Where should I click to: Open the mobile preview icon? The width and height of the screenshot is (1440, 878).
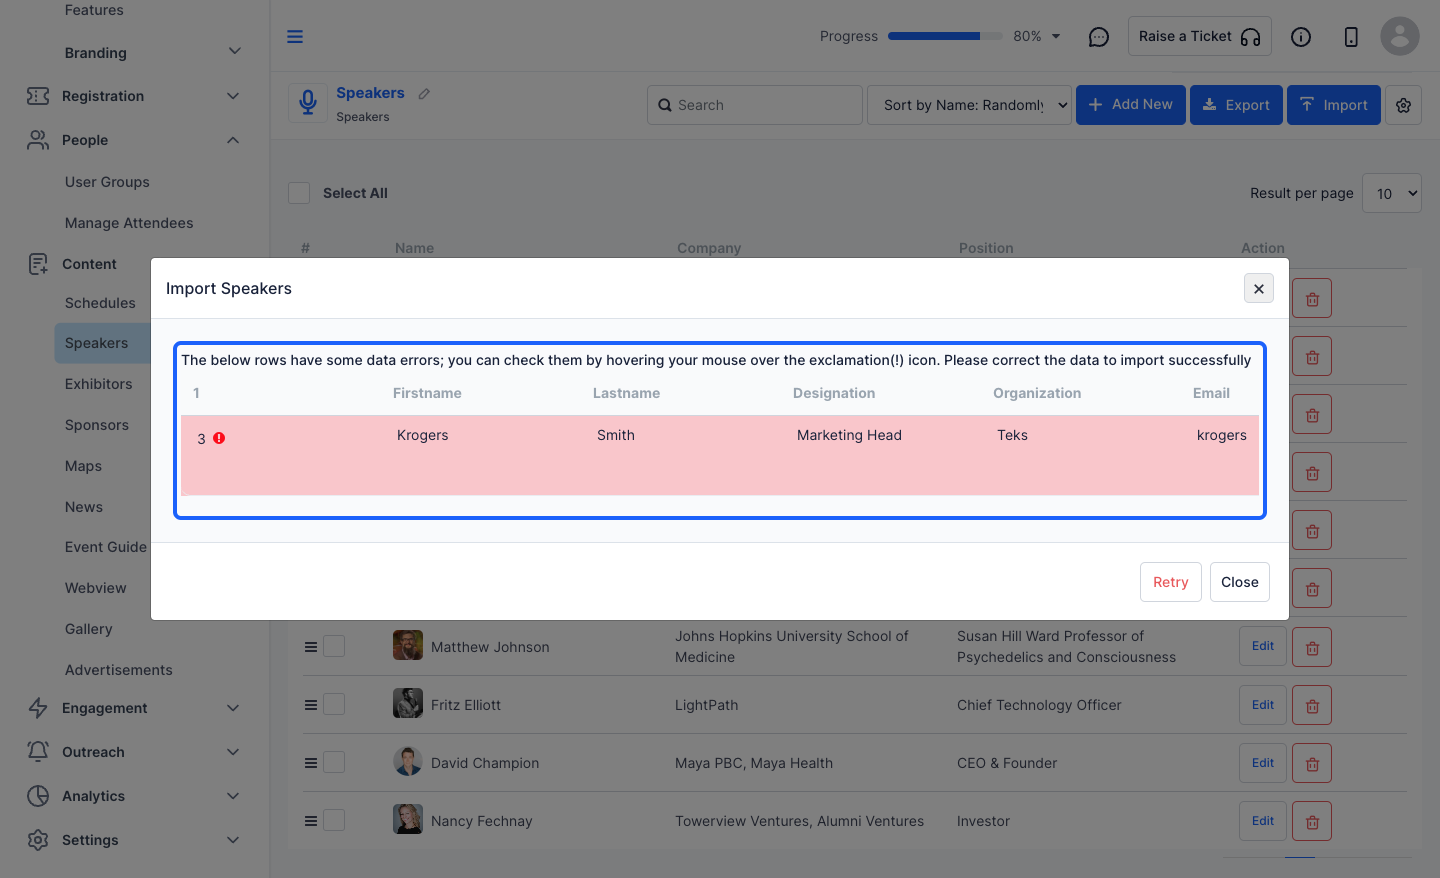pyautogui.click(x=1351, y=37)
